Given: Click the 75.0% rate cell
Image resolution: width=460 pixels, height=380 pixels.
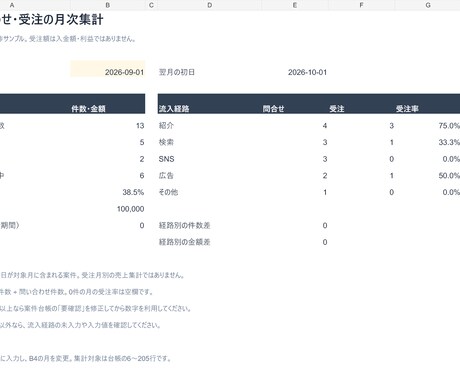Looking at the screenshot, I should (449, 126).
